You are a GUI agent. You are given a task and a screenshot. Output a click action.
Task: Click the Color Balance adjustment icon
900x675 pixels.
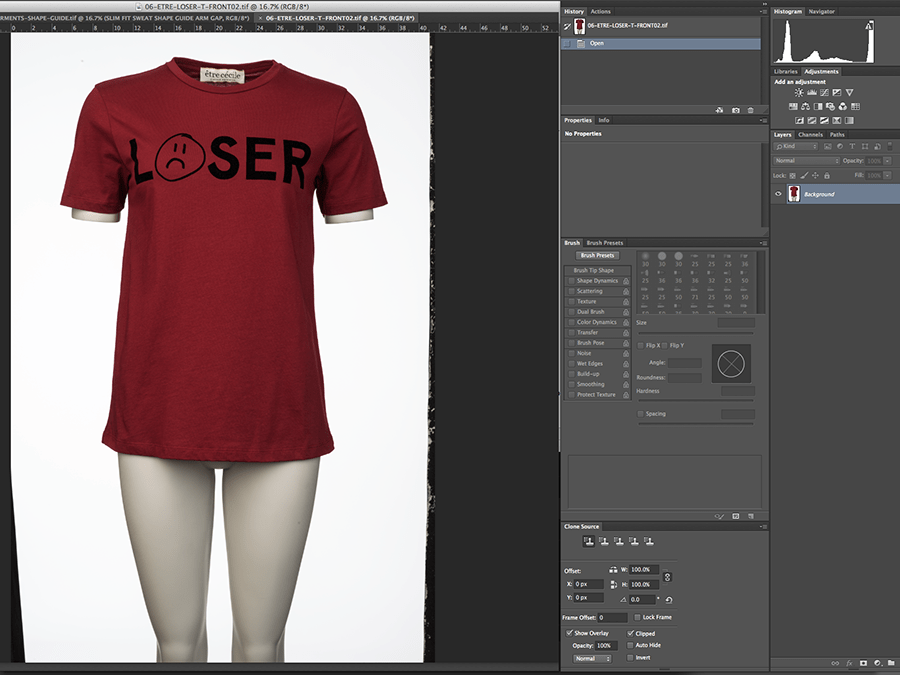point(803,106)
